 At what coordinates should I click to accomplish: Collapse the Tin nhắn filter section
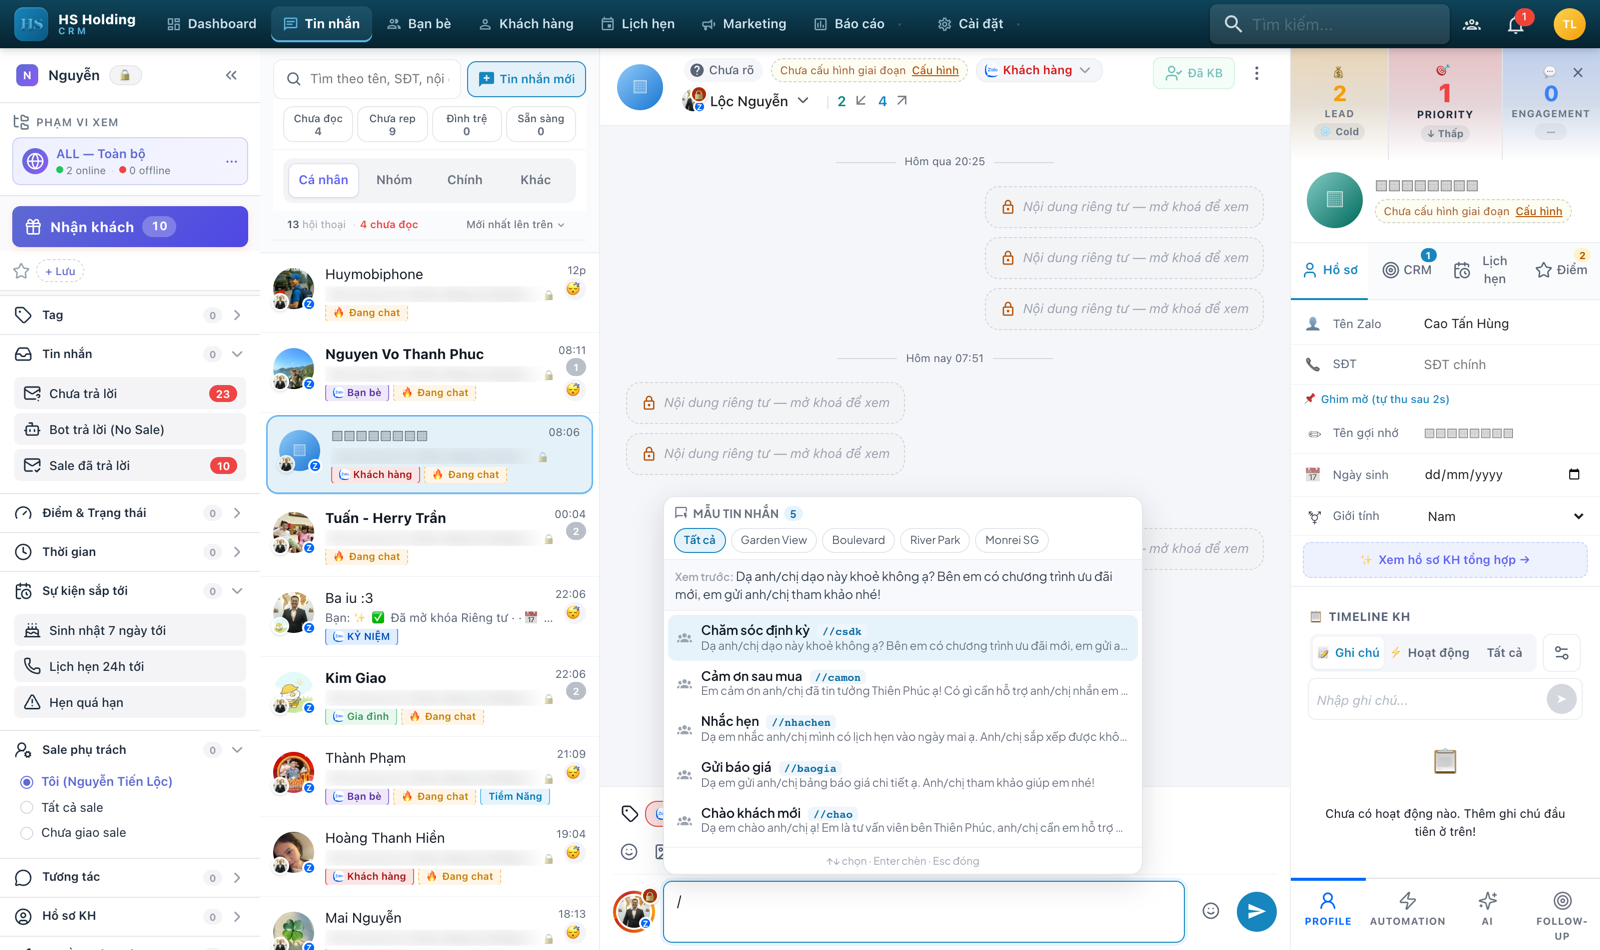click(237, 354)
